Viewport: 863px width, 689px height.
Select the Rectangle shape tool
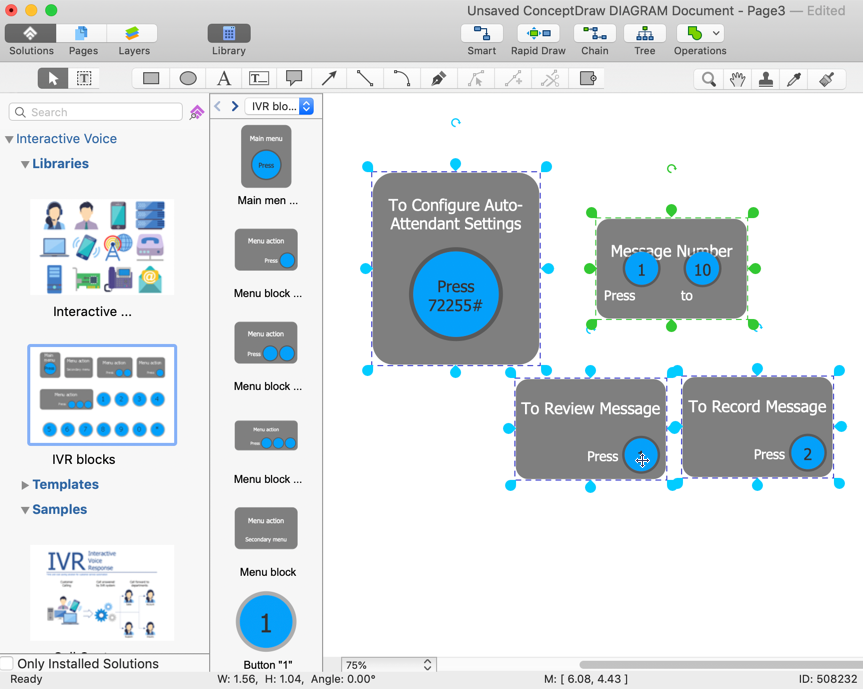pyautogui.click(x=151, y=78)
